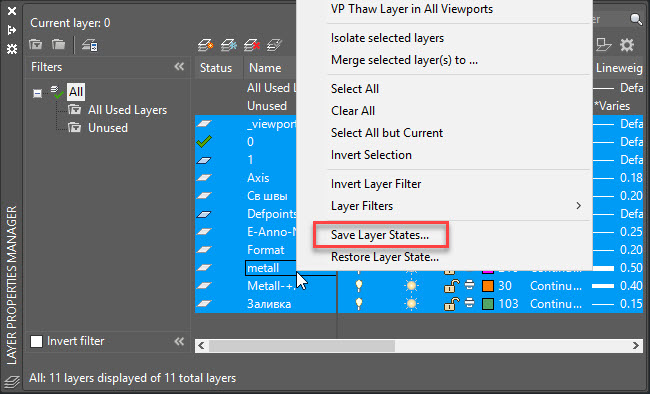This screenshot has width=650, height=394.
Task: Select the All filter in tree
Action: tap(76, 92)
